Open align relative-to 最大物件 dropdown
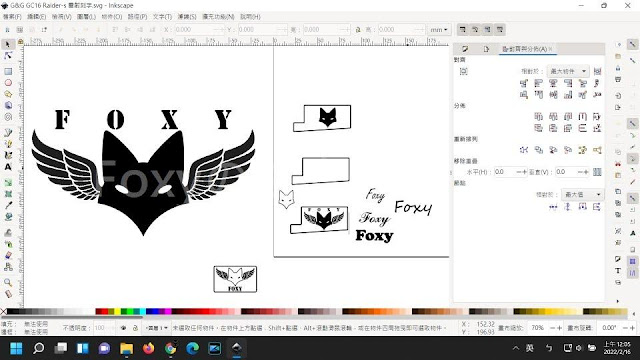Viewport: 640px width, 360px height. [x=568, y=71]
